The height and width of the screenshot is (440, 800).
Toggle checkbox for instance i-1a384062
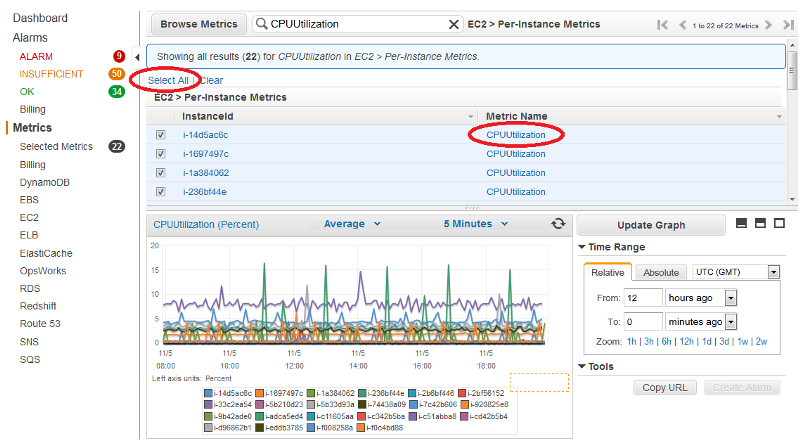click(x=161, y=173)
